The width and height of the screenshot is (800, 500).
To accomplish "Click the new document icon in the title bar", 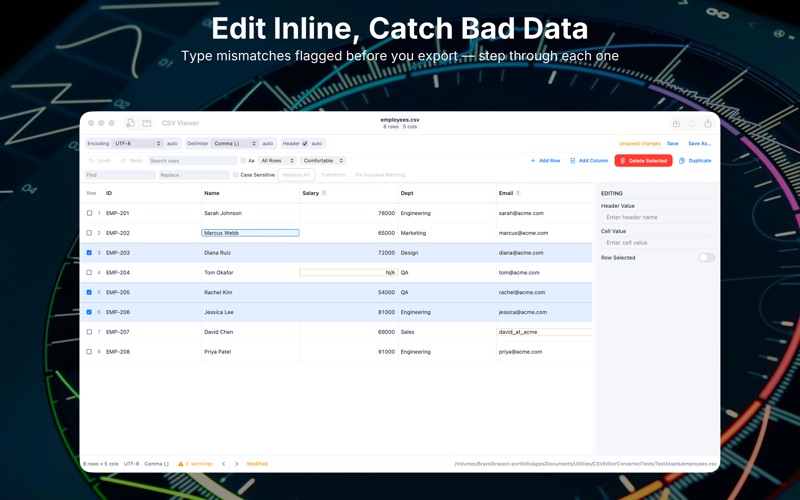I will point(131,123).
